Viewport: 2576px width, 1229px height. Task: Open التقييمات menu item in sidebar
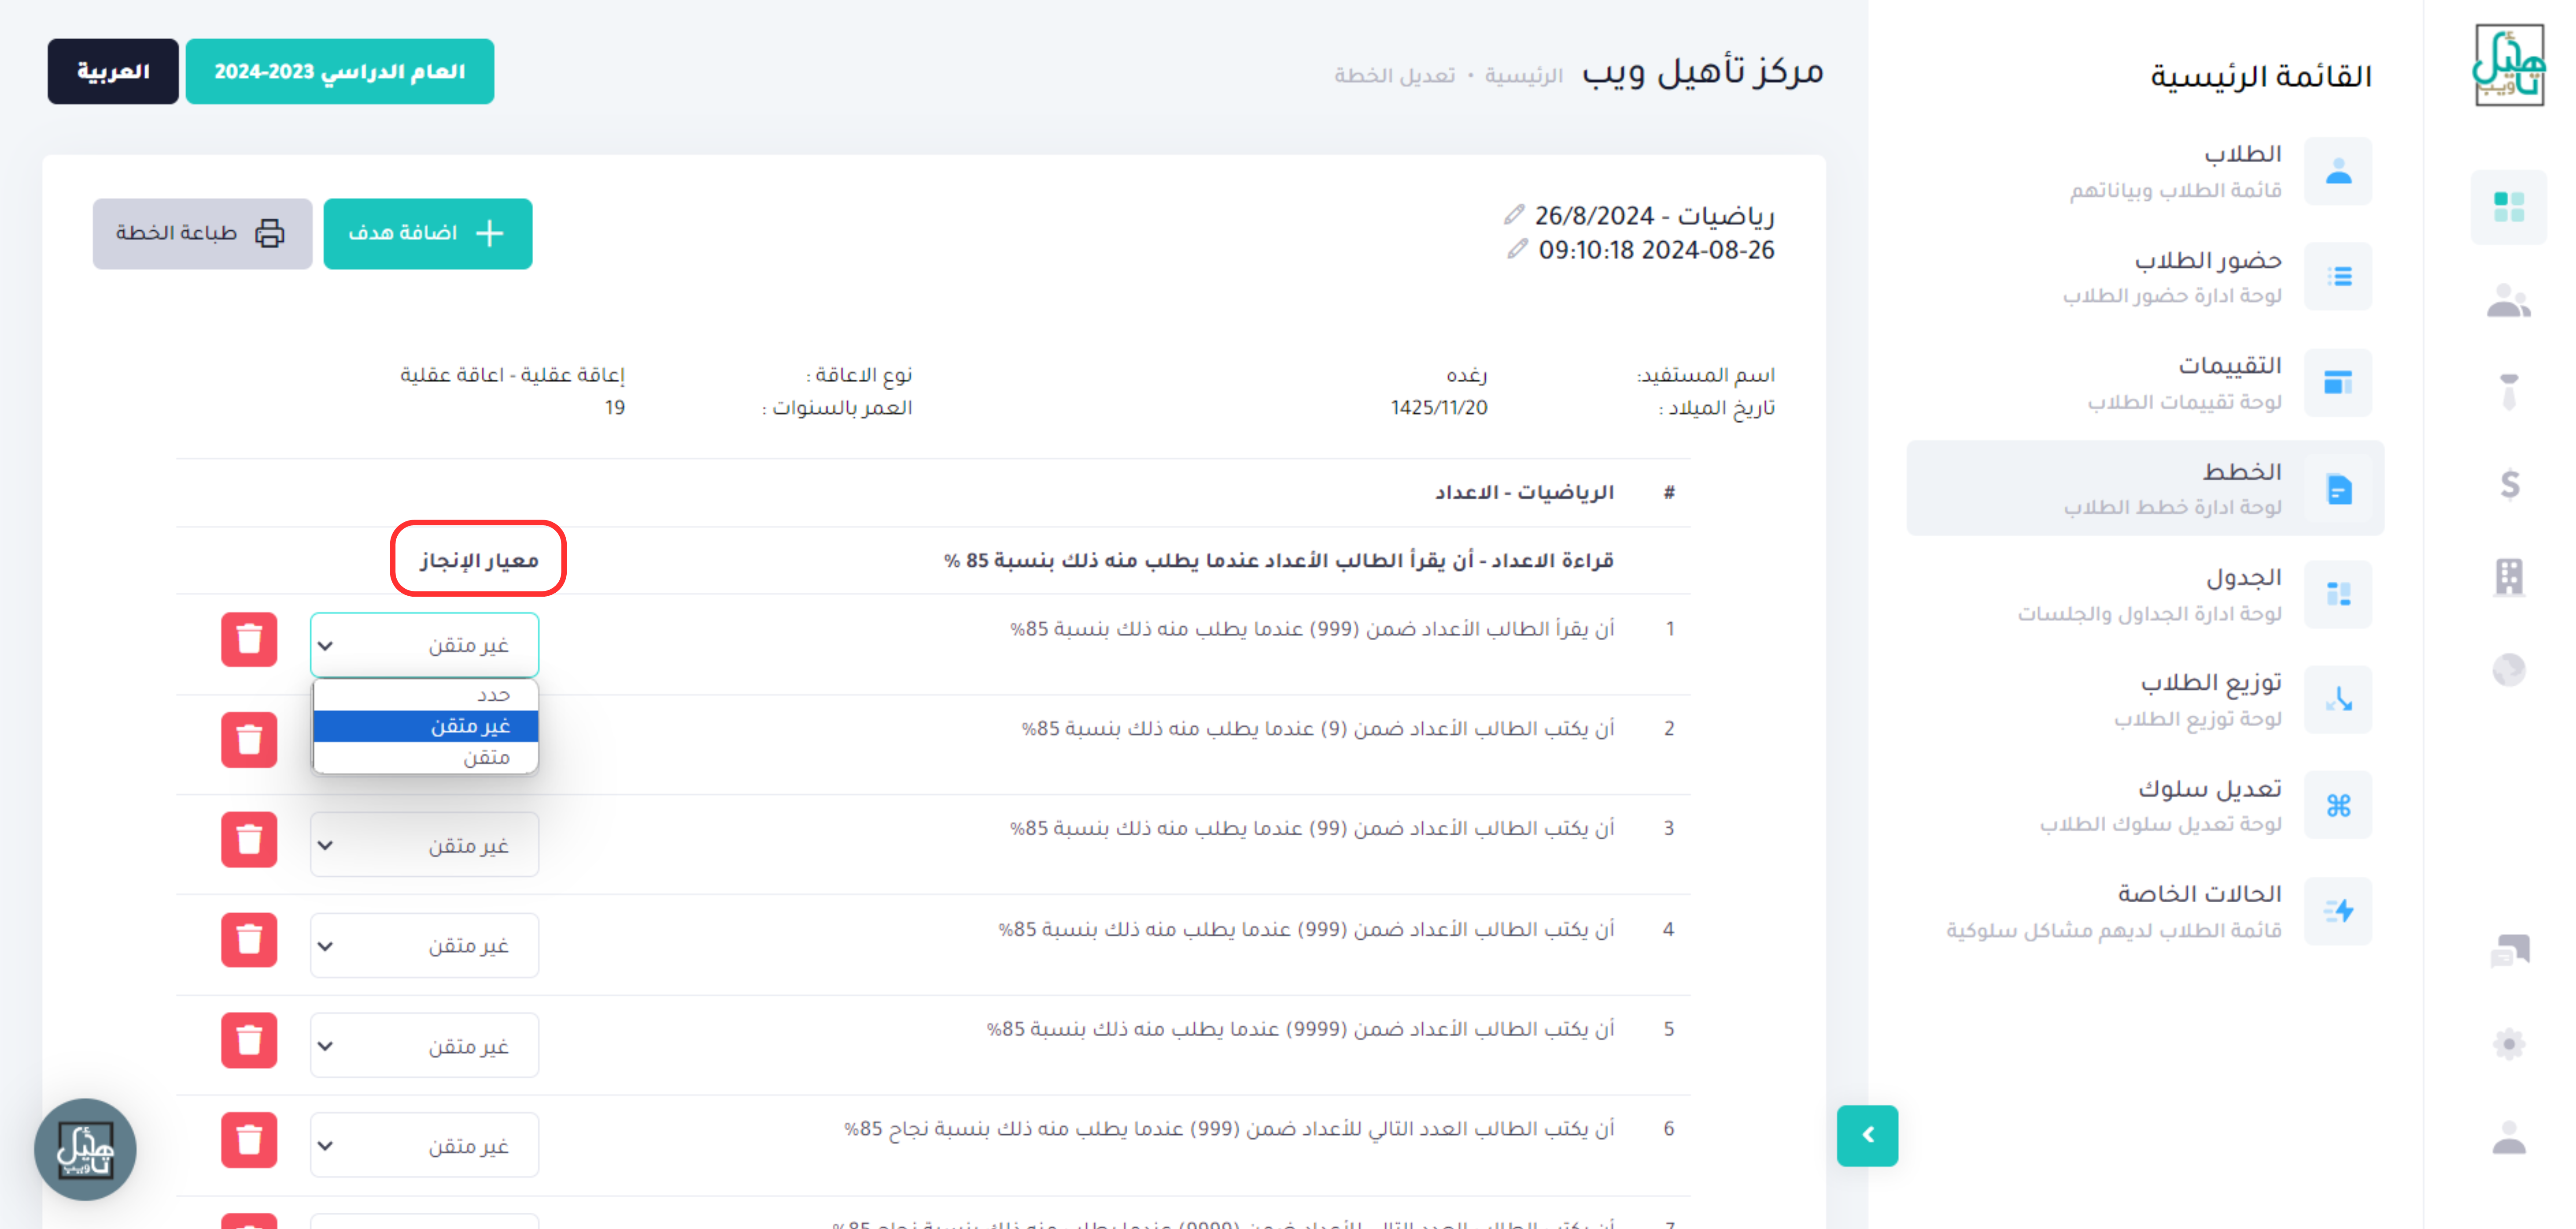pos(2145,382)
